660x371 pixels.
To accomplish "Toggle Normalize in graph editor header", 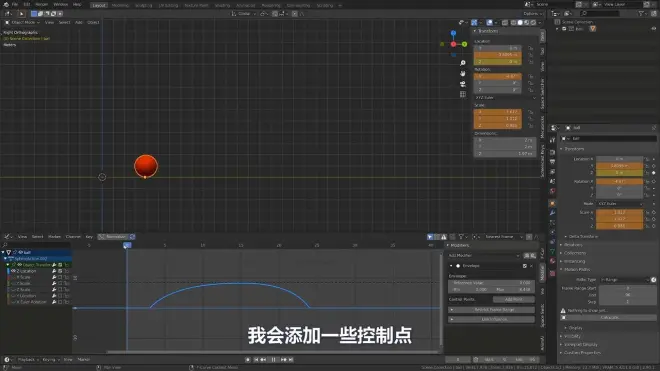I will pos(113,237).
